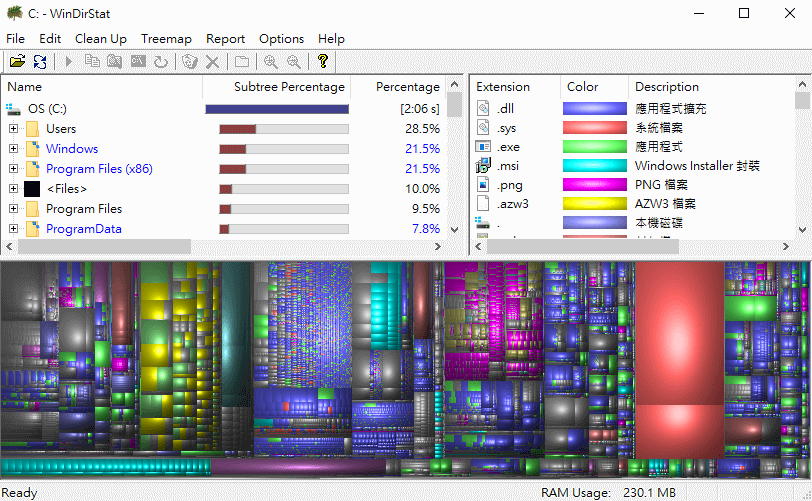The height and width of the screenshot is (501, 812).
Task: Click the yellow color swatch for .azw3
Action: point(595,204)
